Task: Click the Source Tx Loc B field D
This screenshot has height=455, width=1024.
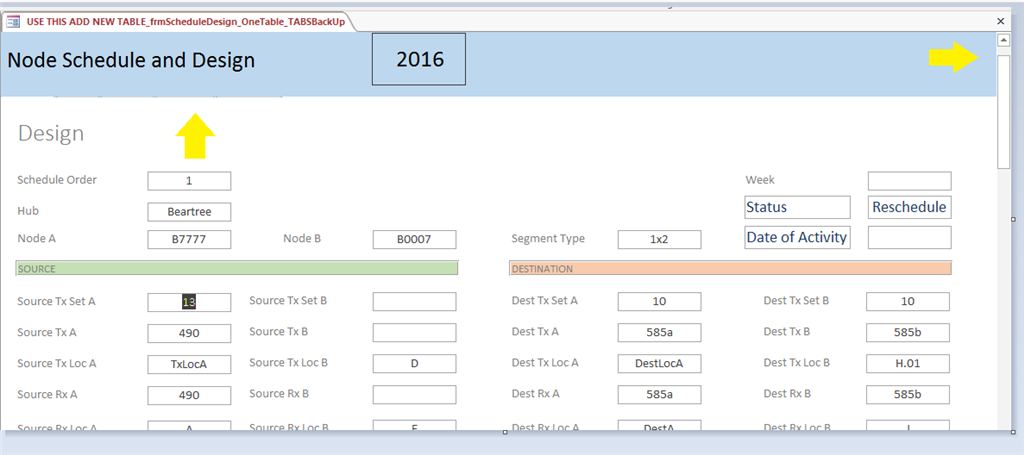Action: coord(415,363)
